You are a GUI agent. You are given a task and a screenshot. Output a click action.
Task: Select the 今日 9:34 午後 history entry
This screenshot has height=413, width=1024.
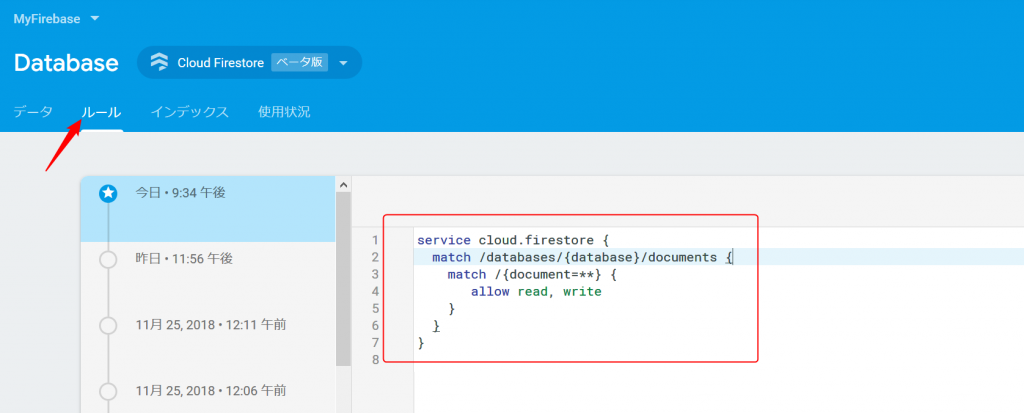pos(208,209)
